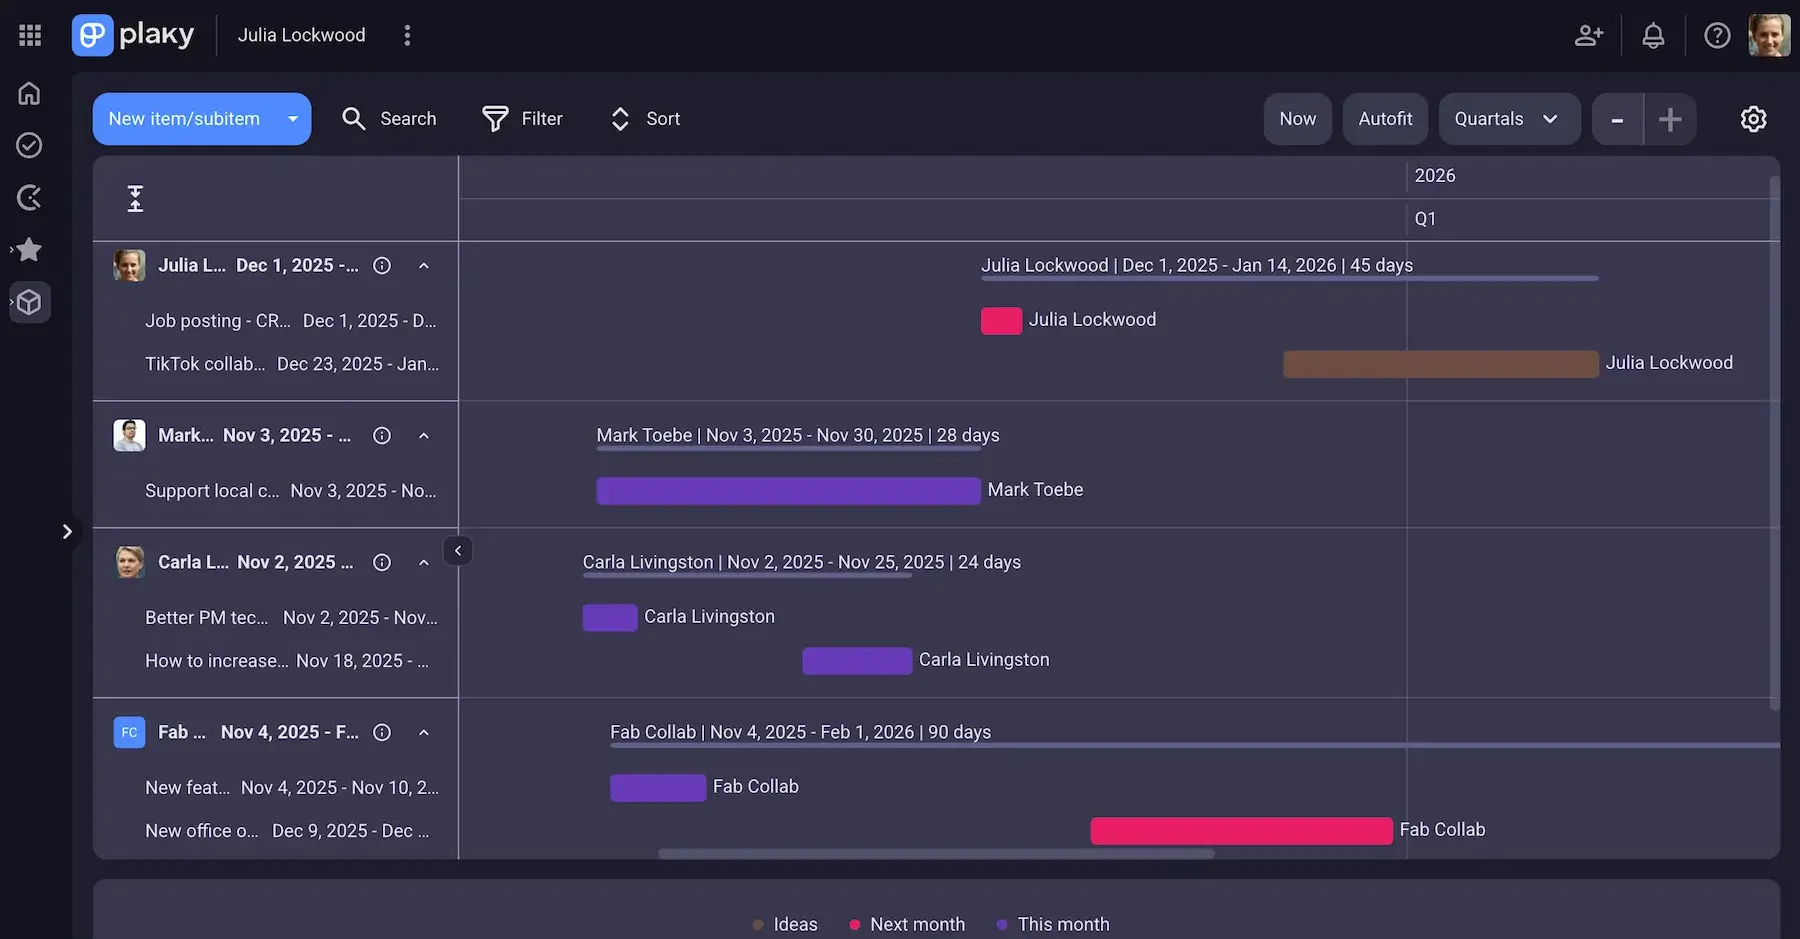Click the info icon for Fab Collab group
This screenshot has width=1800, height=939.
(382, 733)
